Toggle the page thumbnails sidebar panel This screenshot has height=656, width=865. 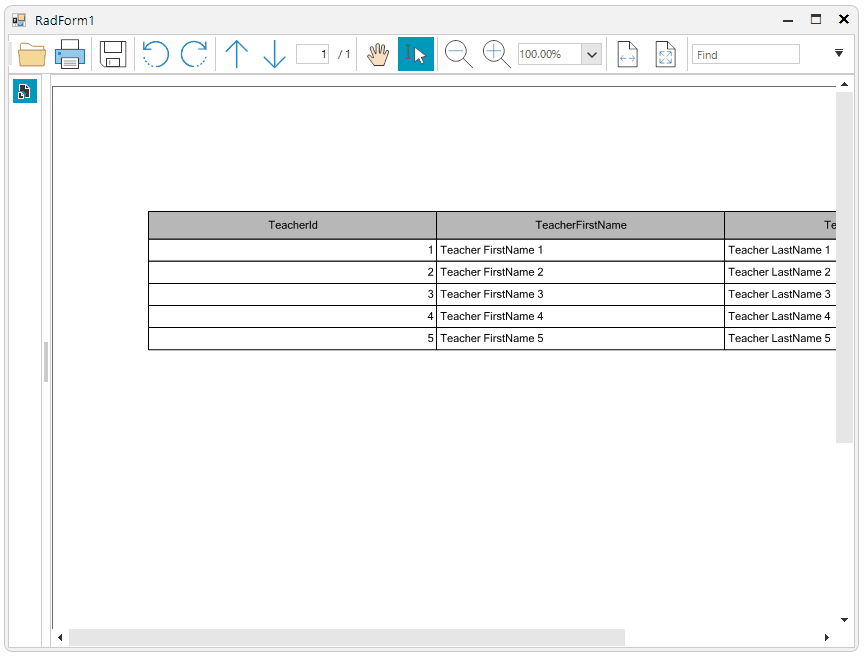(24, 91)
